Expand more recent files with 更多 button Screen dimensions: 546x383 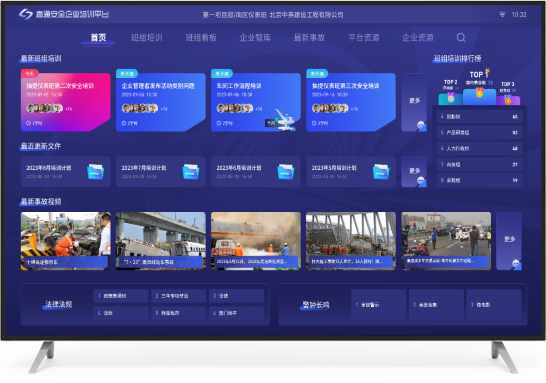pyautogui.click(x=414, y=172)
